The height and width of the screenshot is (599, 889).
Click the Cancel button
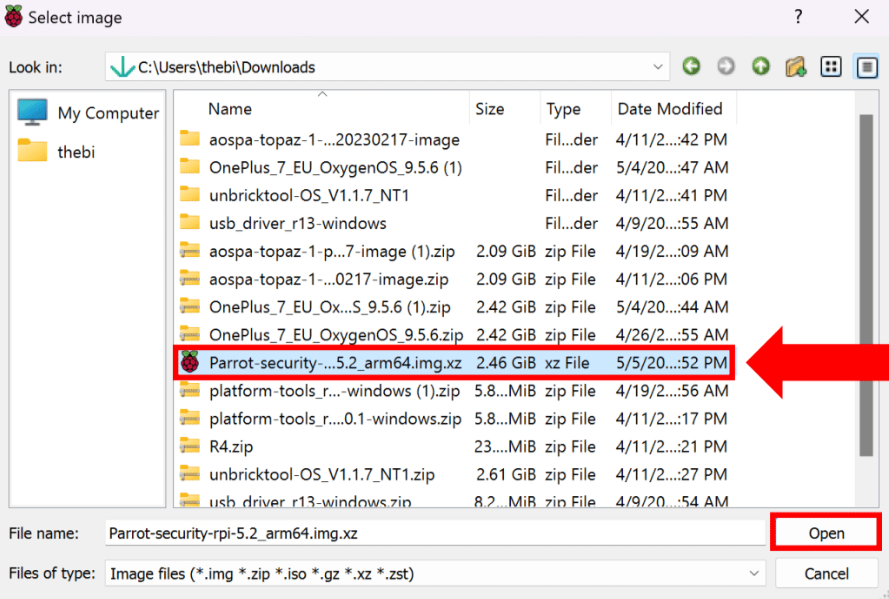[x=826, y=573]
